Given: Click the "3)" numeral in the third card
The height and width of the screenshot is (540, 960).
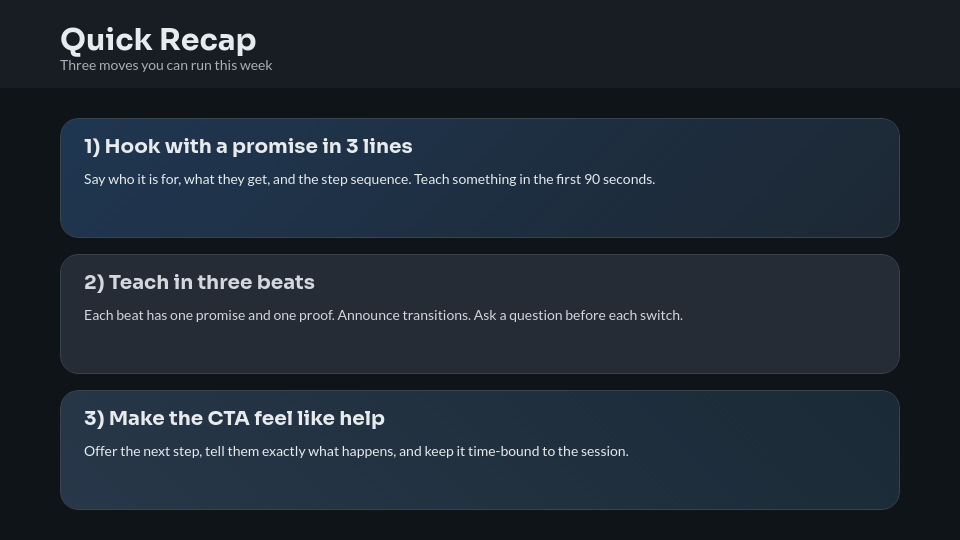Looking at the screenshot, I should 94,419.
